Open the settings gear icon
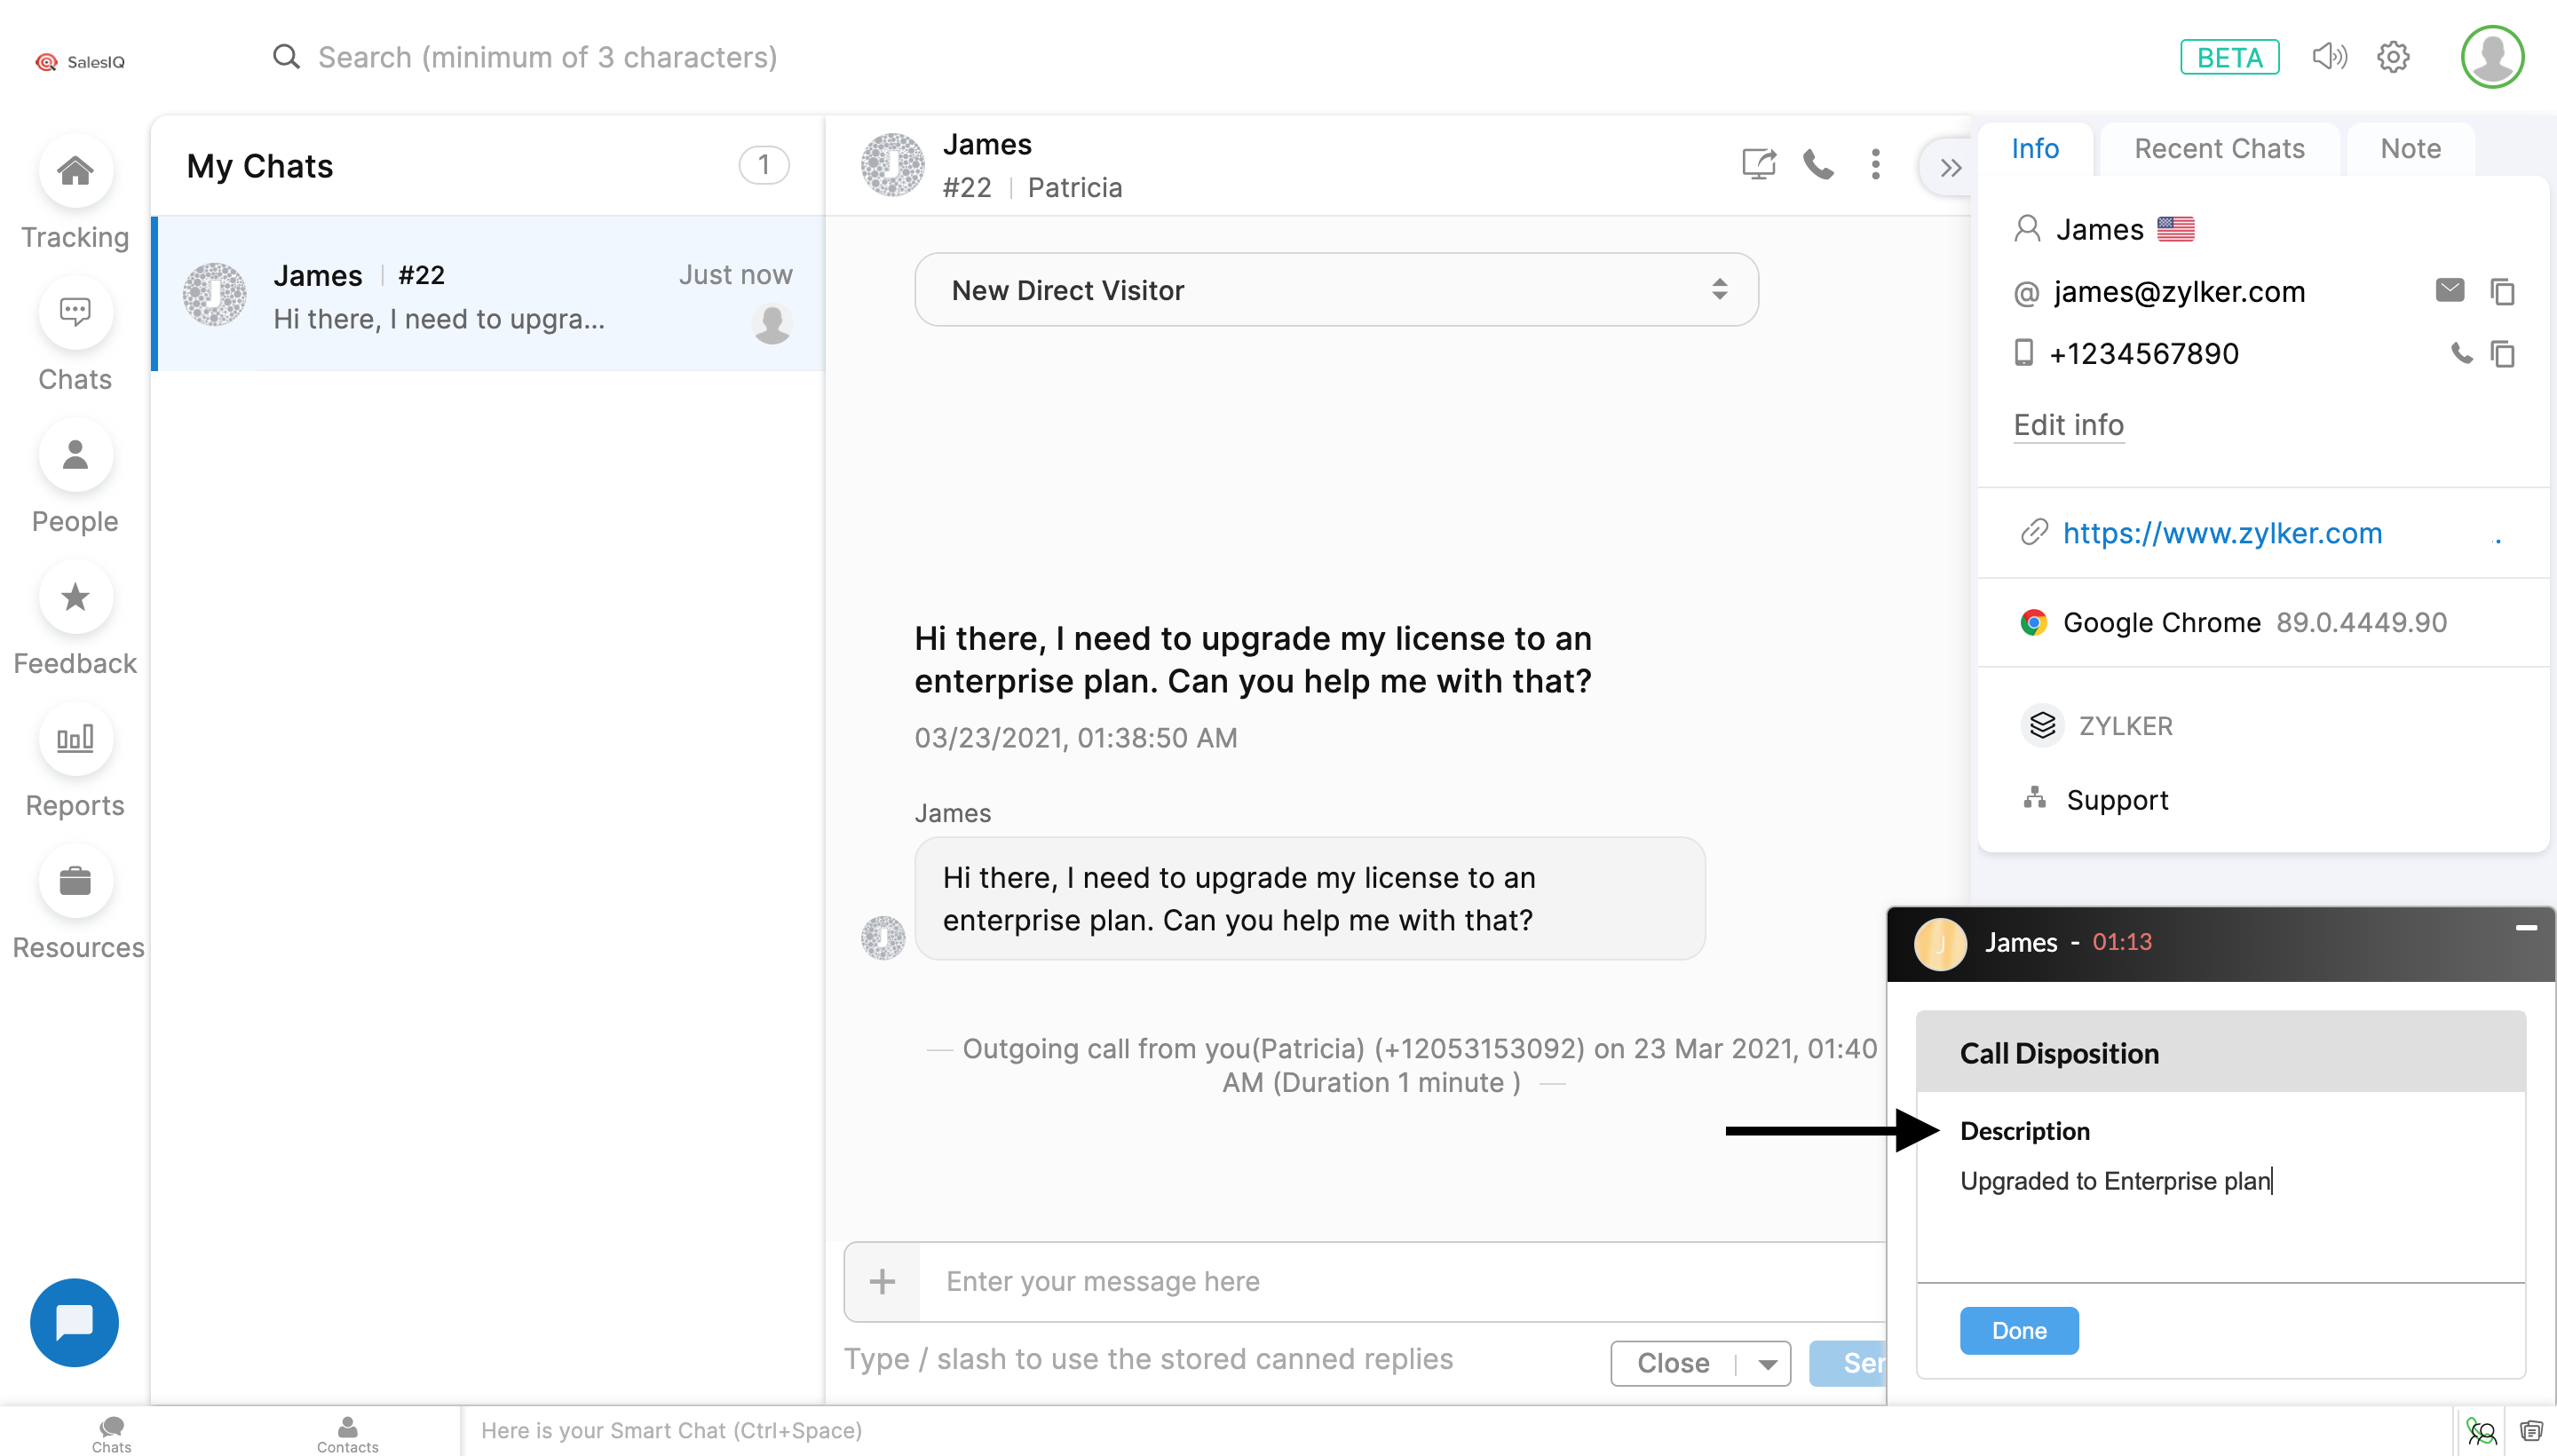The height and width of the screenshot is (1456, 2557). (2393, 57)
